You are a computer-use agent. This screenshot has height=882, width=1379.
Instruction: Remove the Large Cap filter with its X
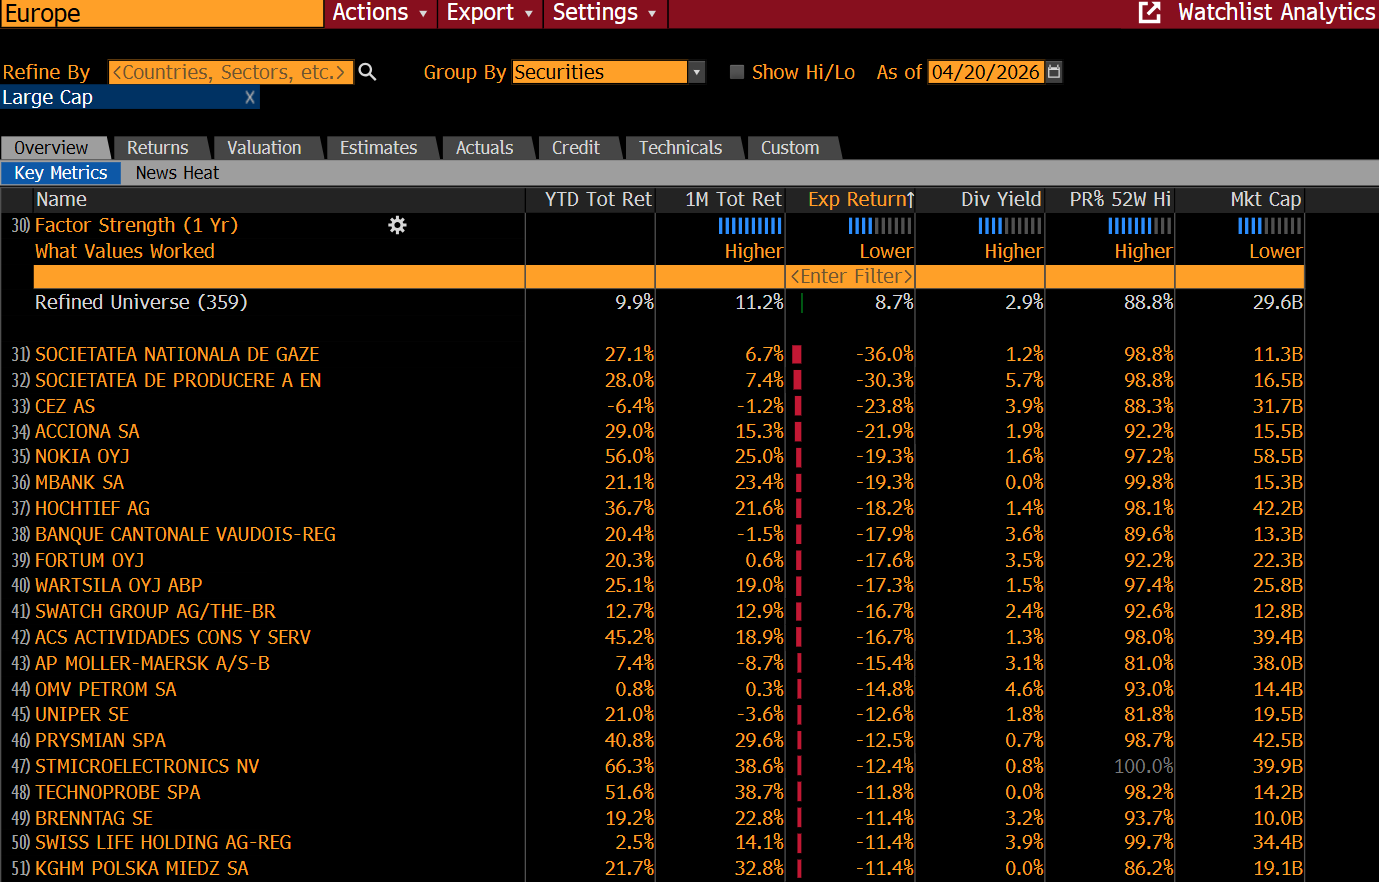250,97
